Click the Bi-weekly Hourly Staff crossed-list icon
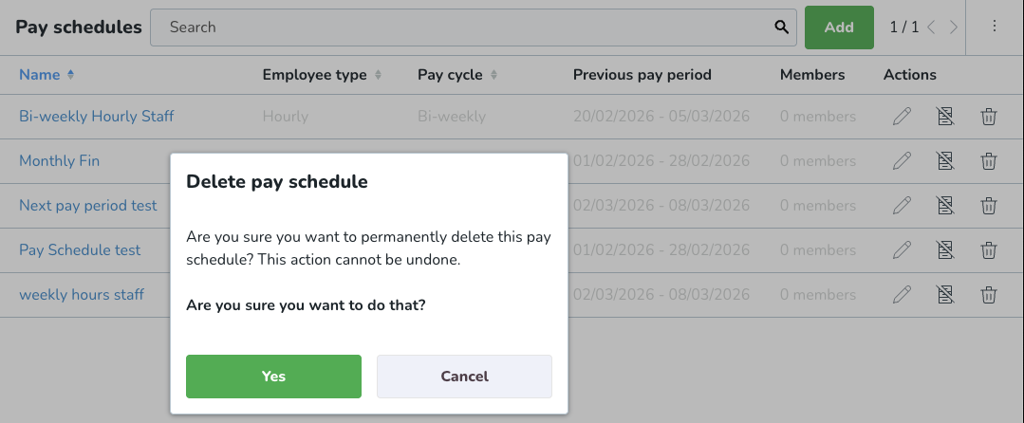Viewport: 1024px width, 423px height. [x=945, y=117]
